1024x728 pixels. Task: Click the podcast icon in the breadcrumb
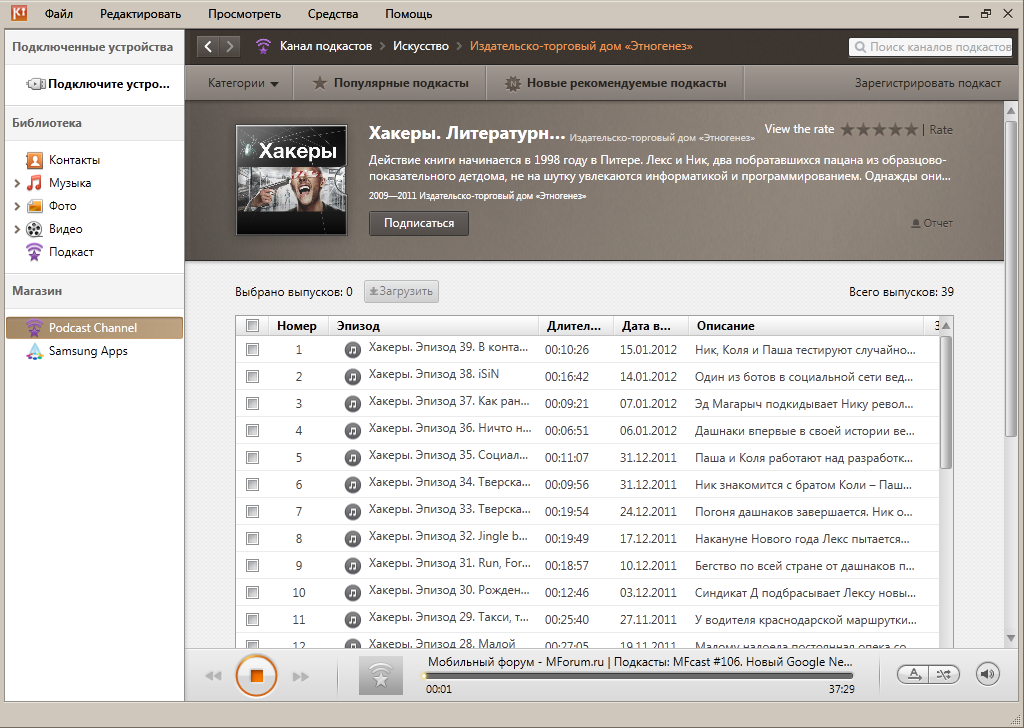click(263, 46)
